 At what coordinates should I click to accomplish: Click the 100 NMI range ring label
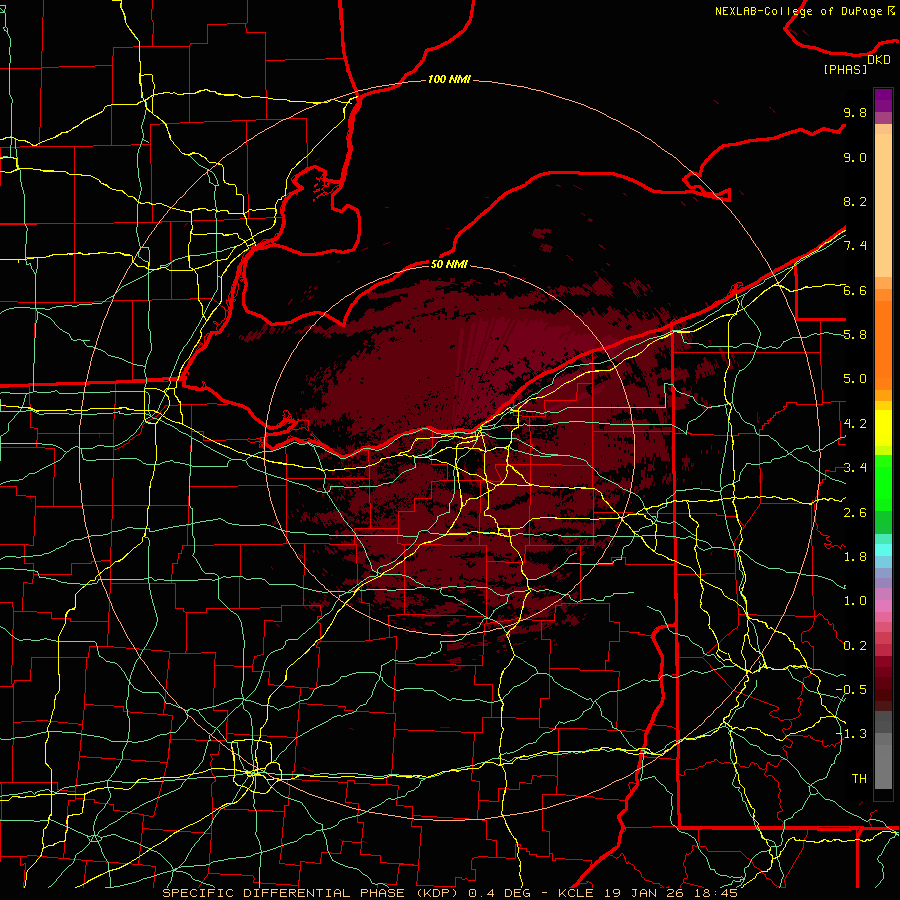click(449, 79)
